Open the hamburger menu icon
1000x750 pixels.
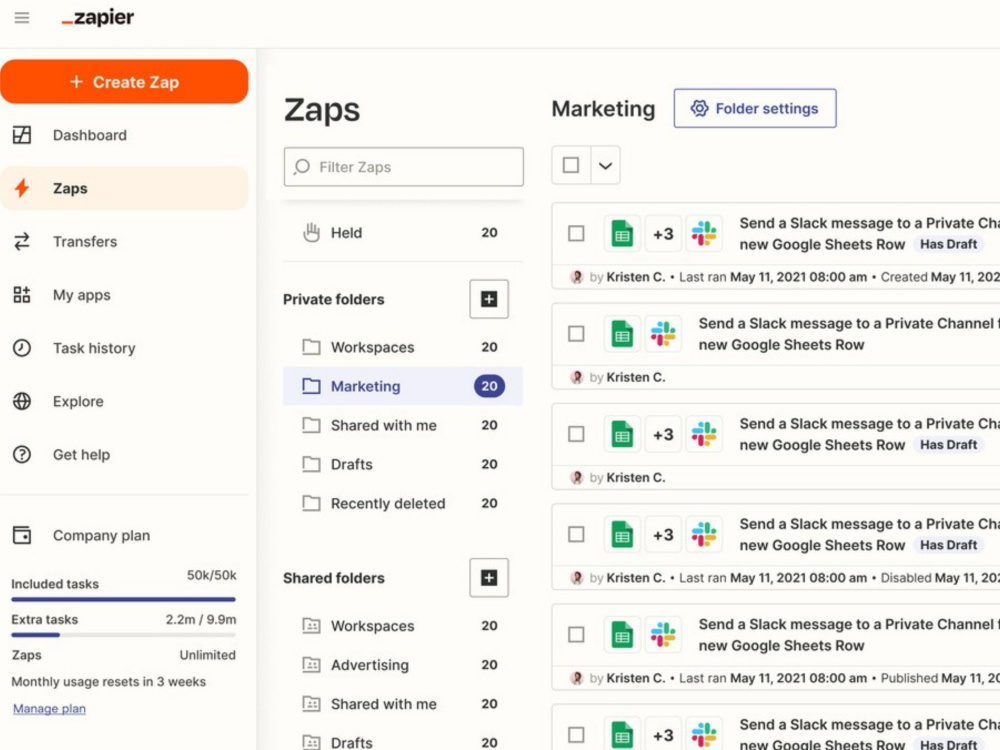coord(22,18)
